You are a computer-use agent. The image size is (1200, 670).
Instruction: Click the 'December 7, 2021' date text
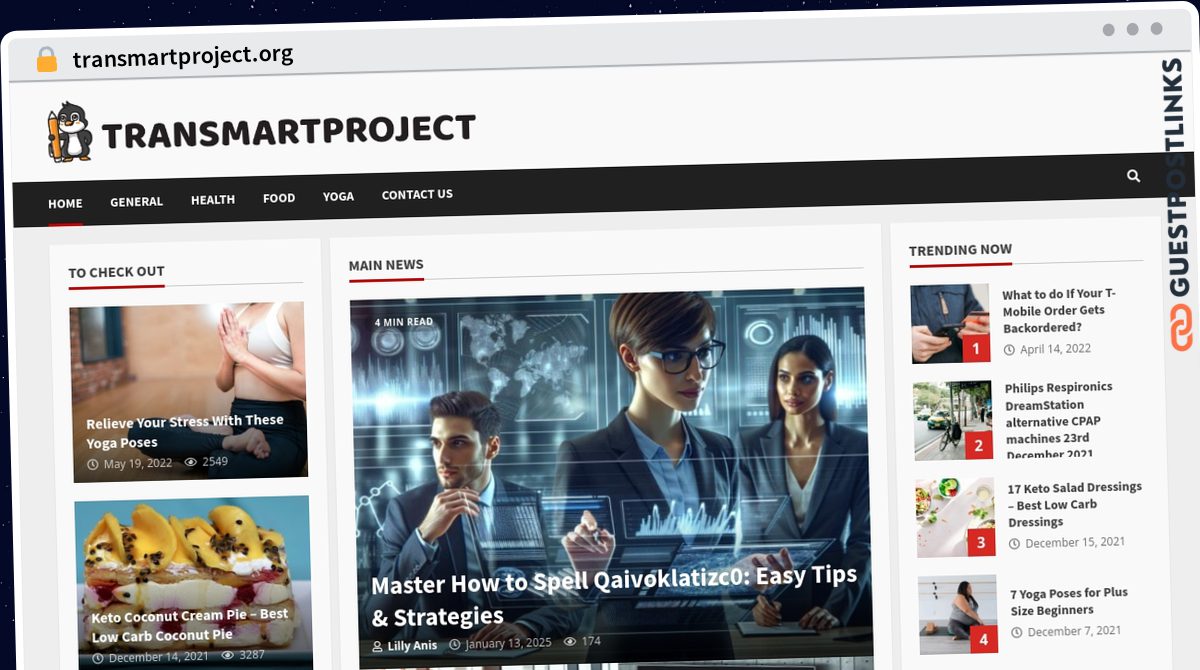(1074, 631)
